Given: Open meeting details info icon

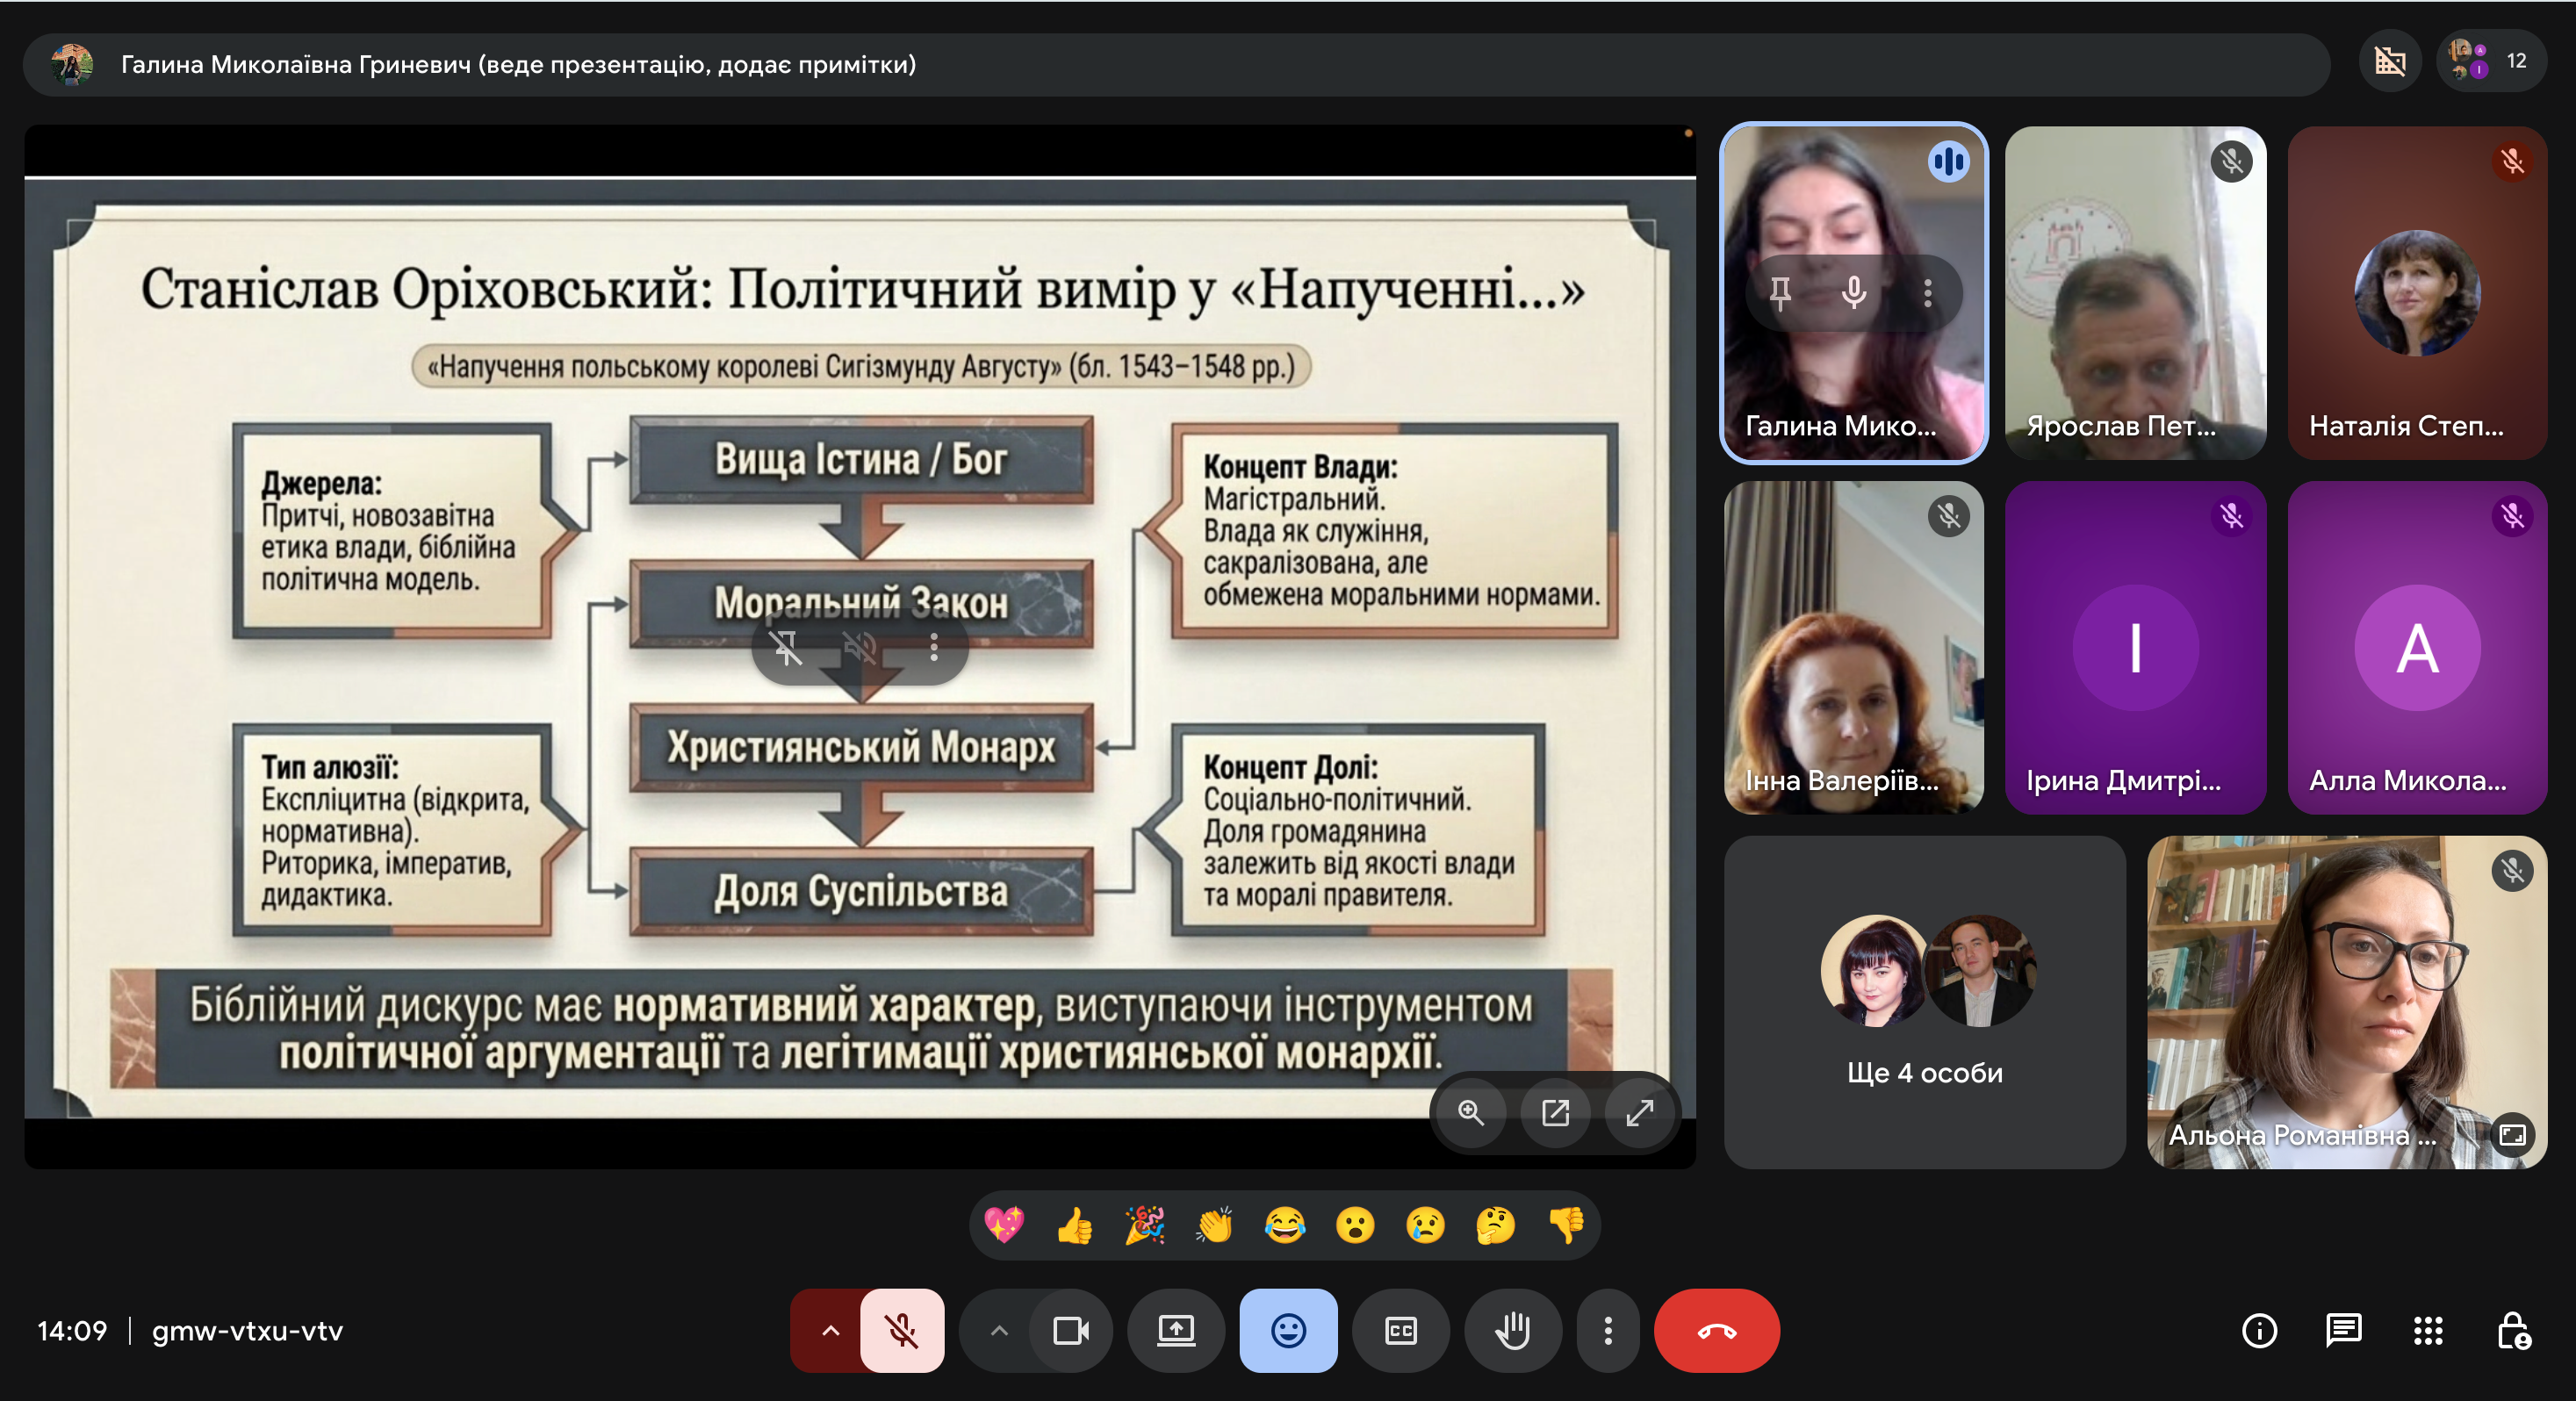Looking at the screenshot, I should point(2259,1330).
